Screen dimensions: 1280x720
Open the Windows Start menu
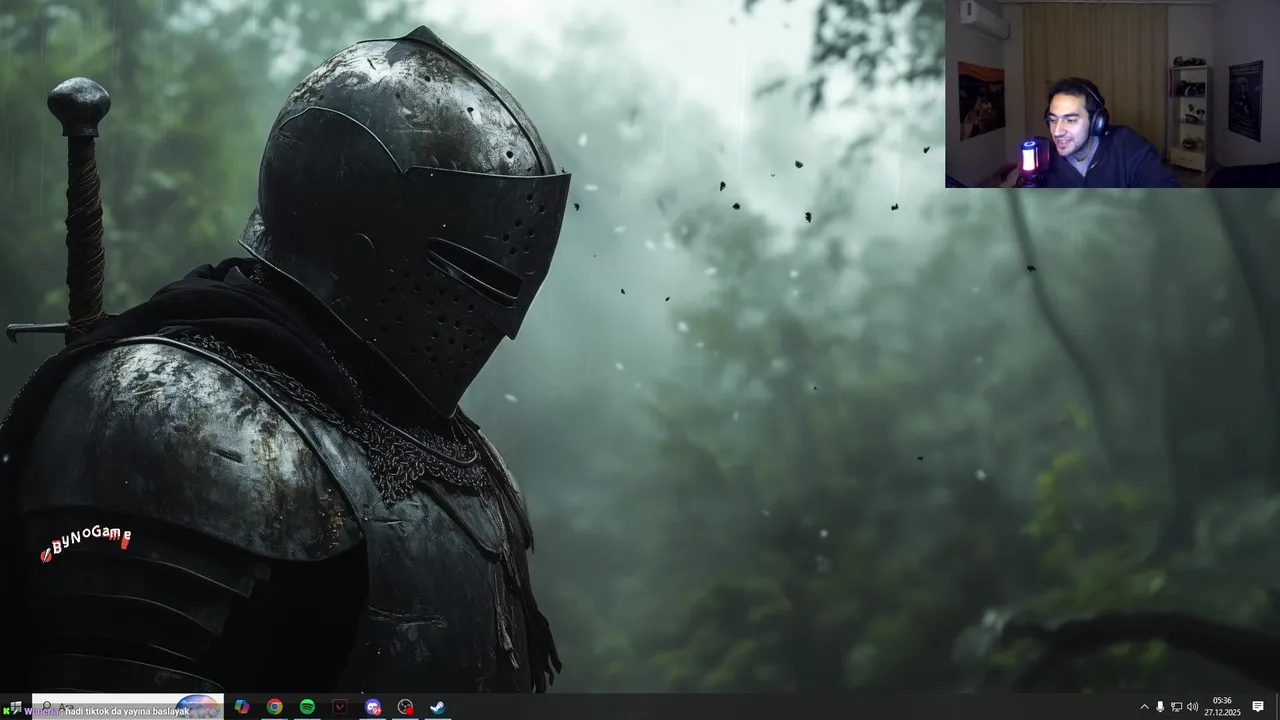[15, 707]
